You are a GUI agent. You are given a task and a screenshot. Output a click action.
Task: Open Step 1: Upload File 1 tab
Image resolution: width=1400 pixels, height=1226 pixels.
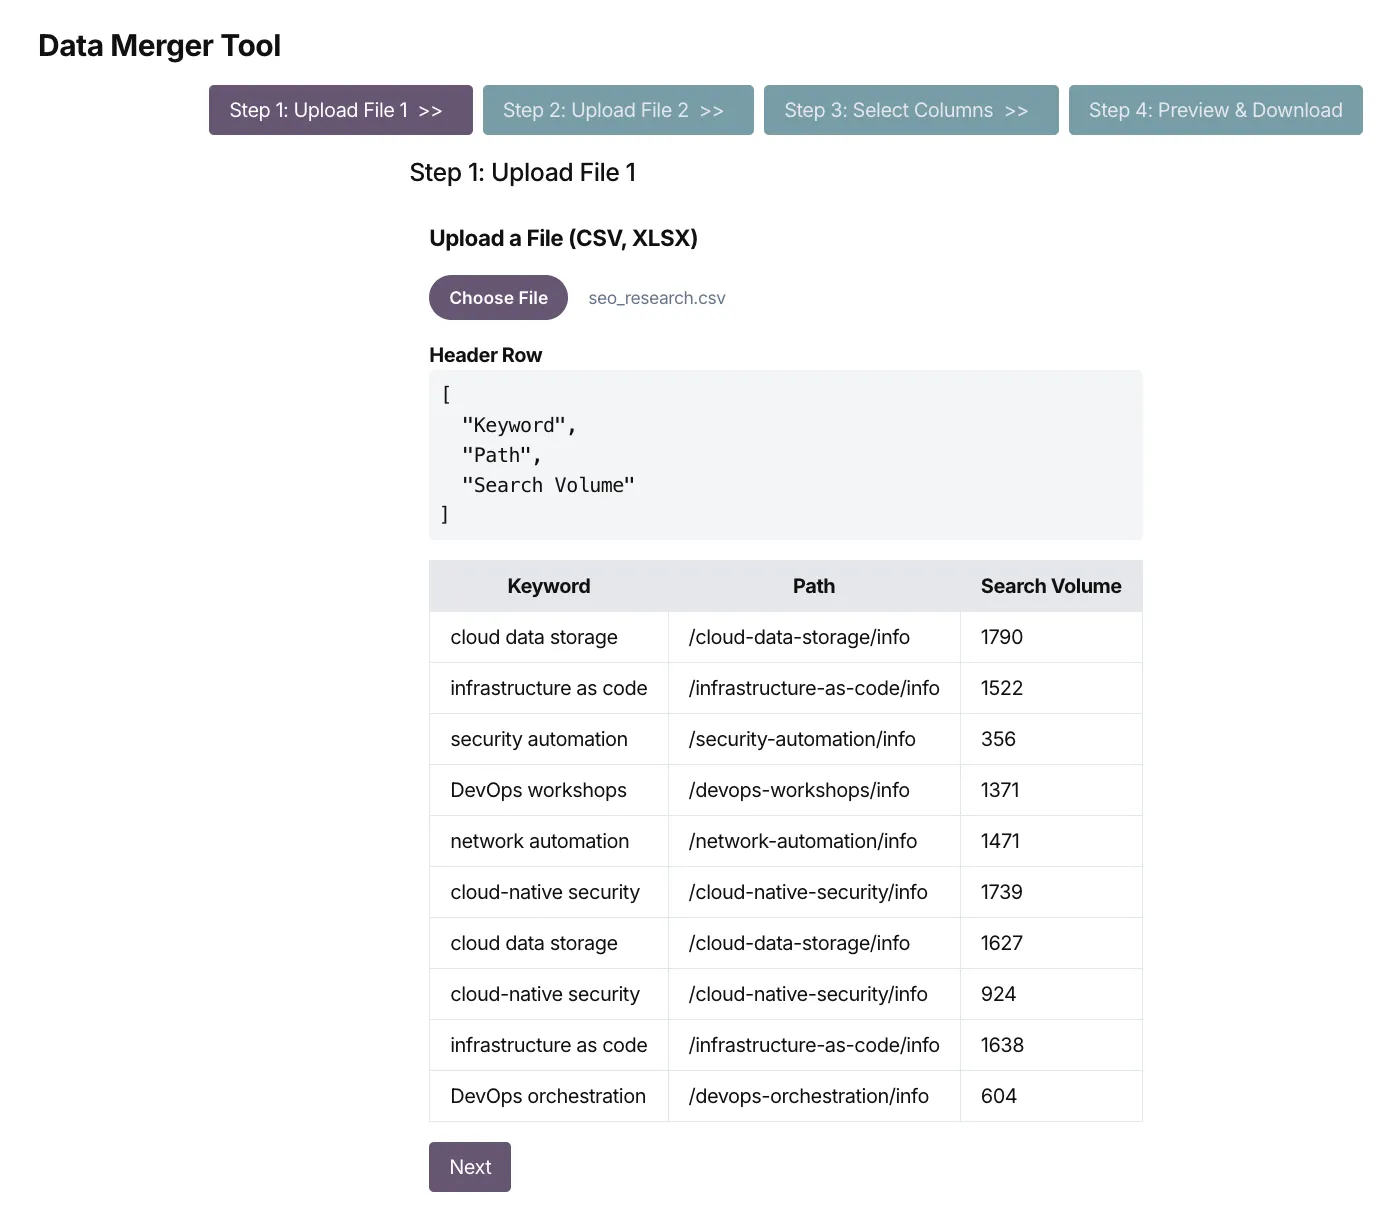tap(340, 110)
